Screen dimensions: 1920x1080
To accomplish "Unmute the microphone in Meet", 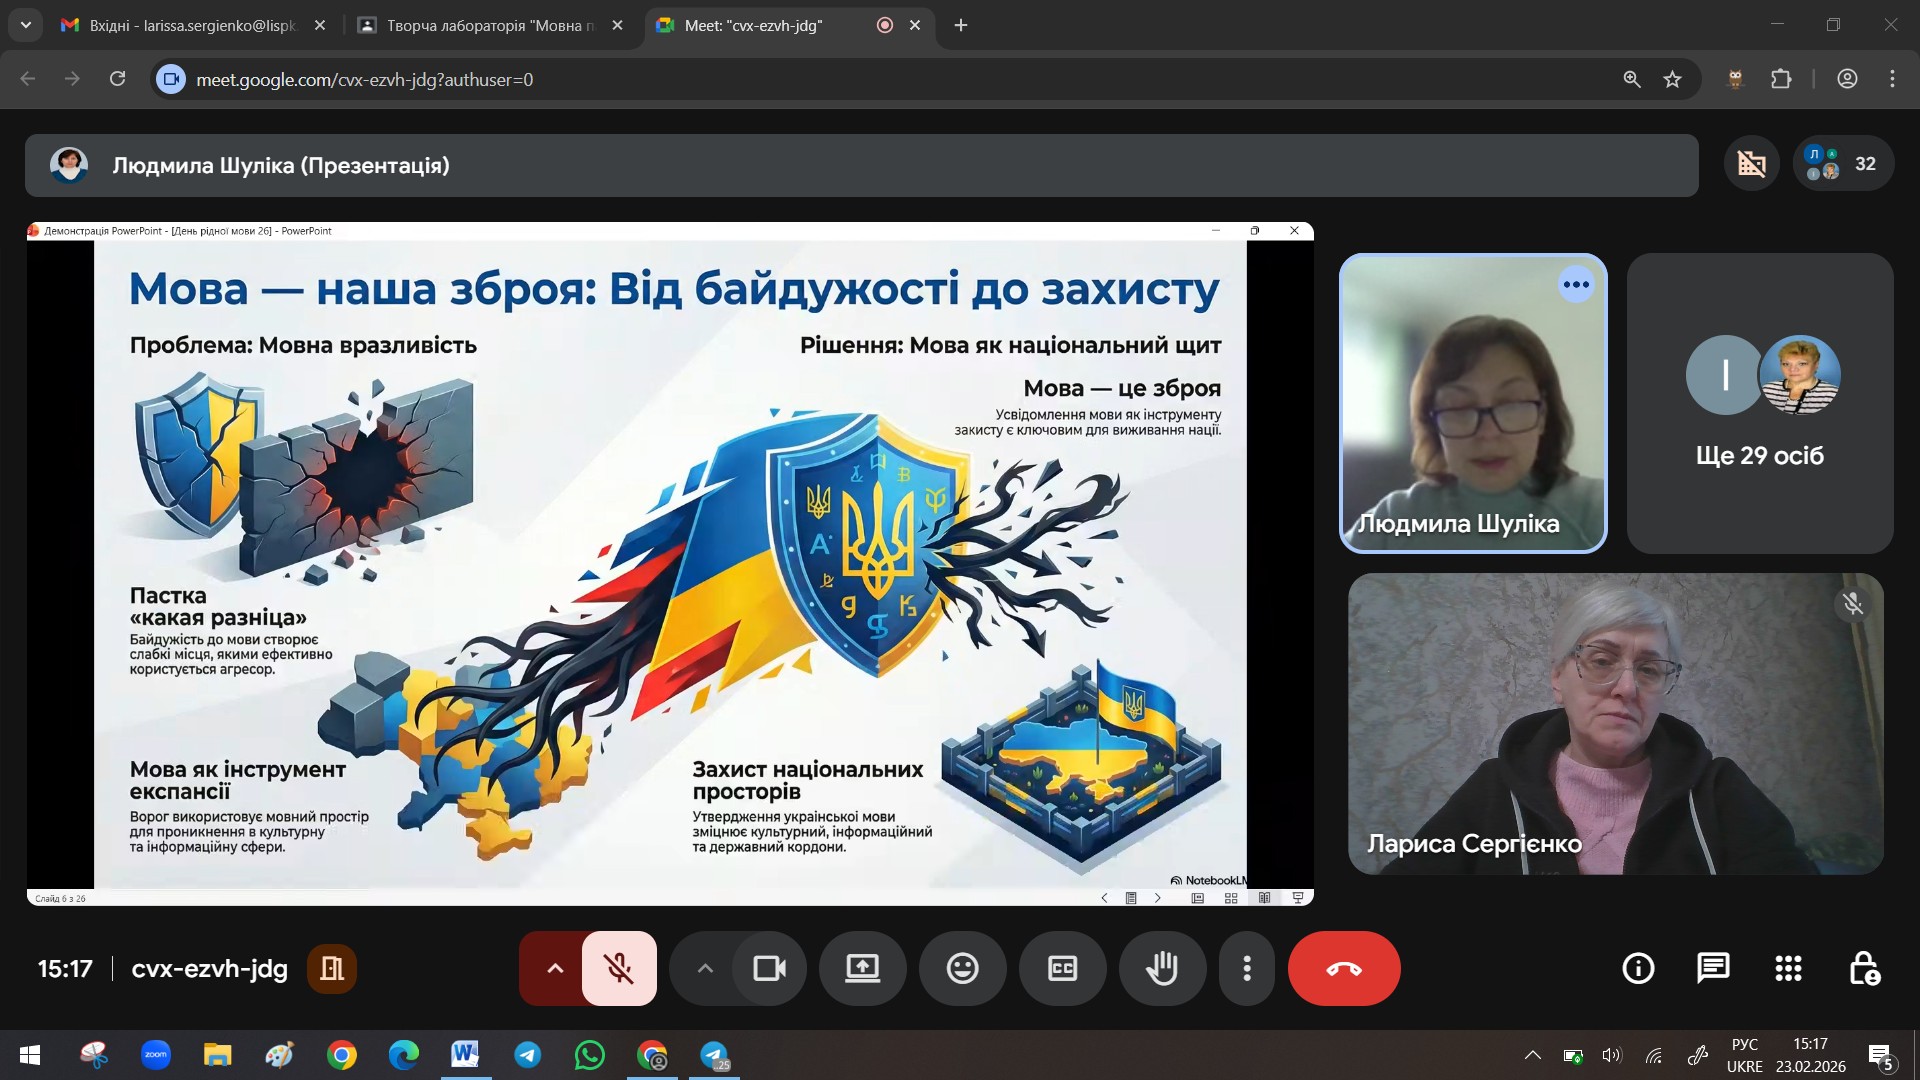I will (619, 968).
